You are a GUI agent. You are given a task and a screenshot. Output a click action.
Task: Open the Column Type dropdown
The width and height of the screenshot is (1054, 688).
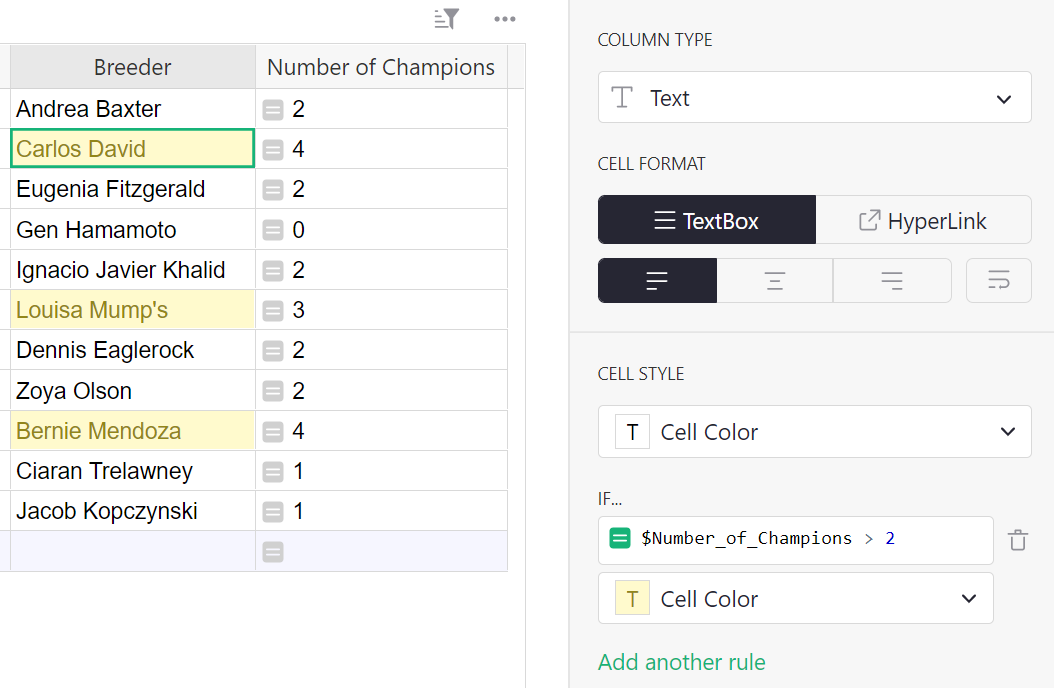(814, 97)
